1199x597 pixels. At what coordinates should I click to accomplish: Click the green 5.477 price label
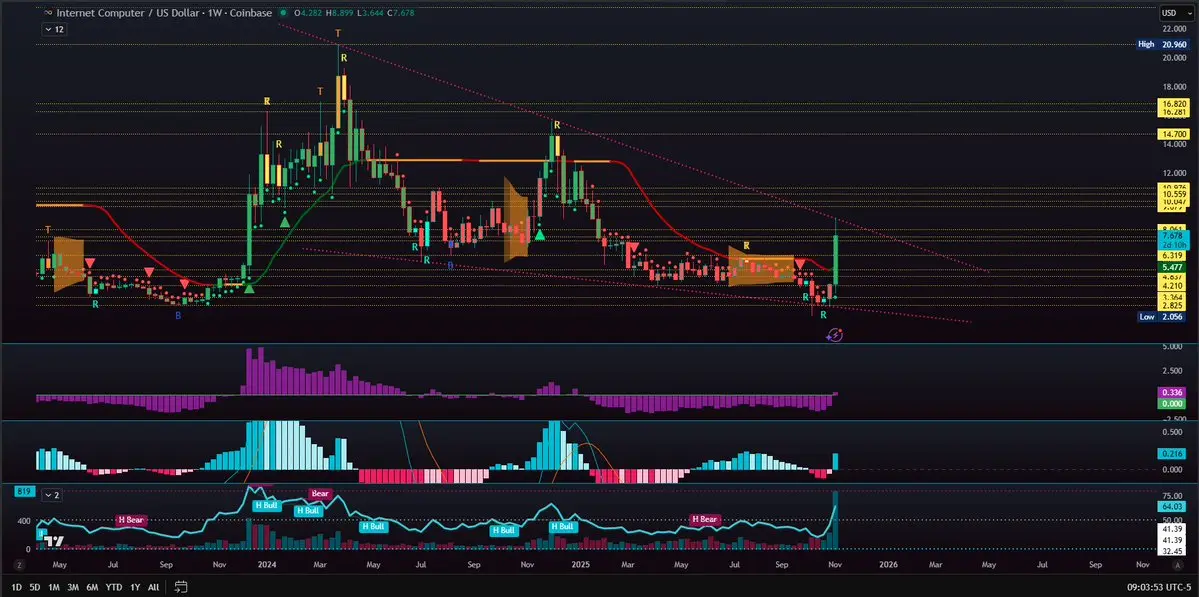pyautogui.click(x=1174, y=268)
